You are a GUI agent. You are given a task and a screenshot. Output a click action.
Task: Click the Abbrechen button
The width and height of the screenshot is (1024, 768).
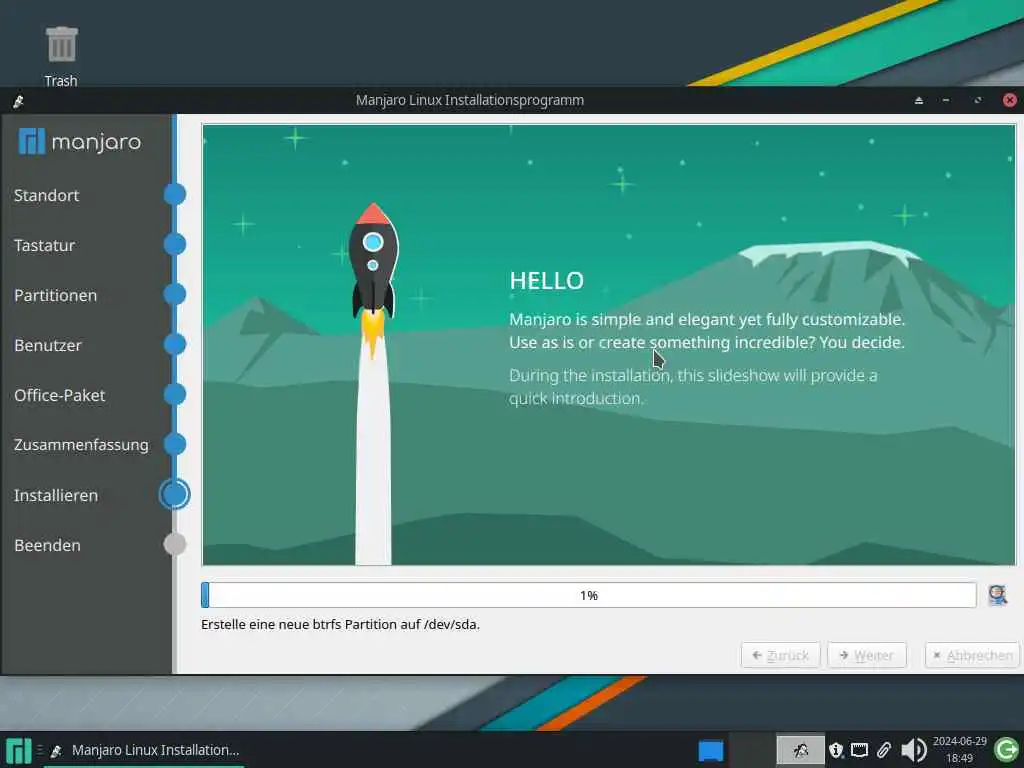(972, 655)
